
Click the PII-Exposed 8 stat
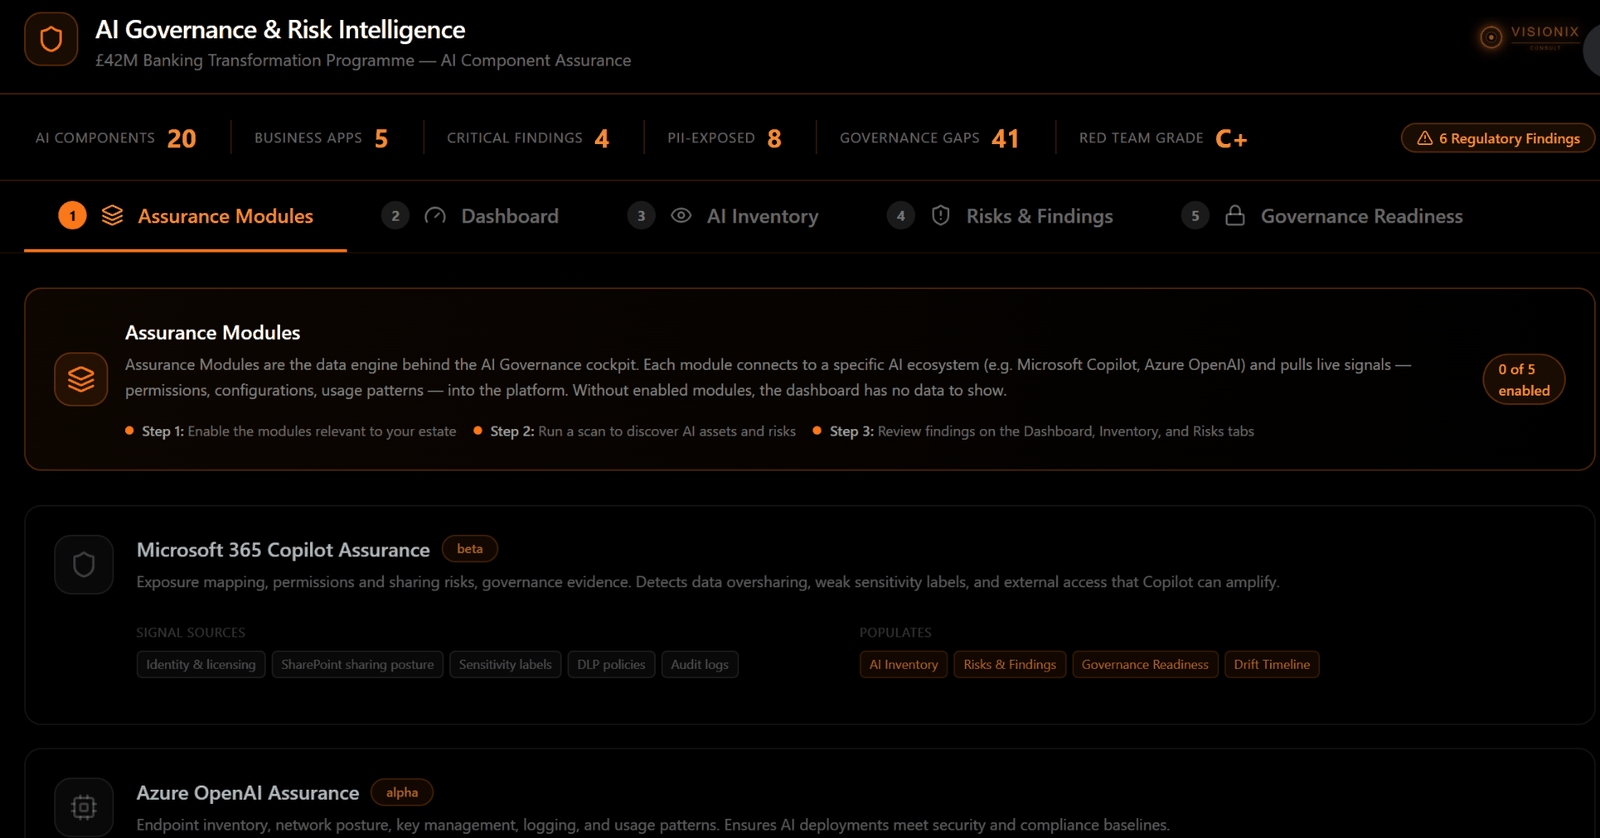[725, 138]
